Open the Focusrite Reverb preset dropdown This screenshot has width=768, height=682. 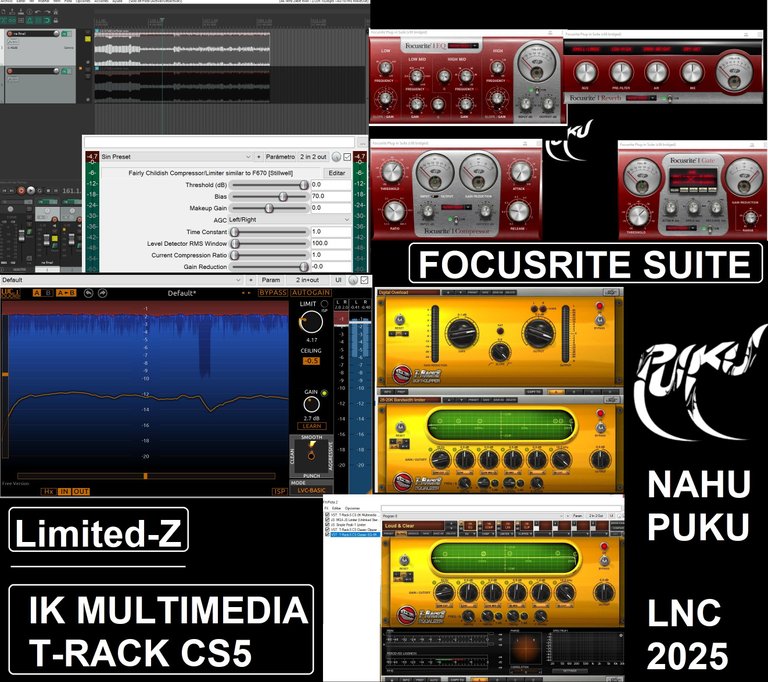point(641,98)
